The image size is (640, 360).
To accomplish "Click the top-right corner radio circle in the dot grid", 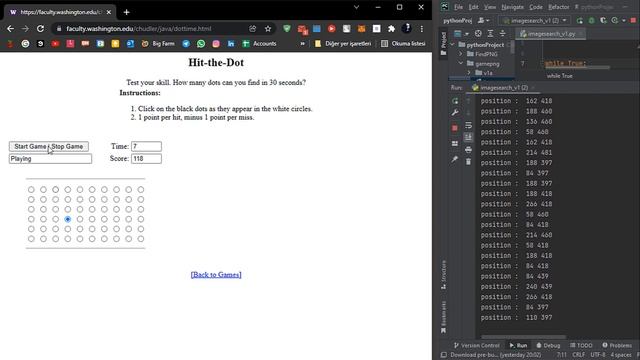I will tap(141, 190).
